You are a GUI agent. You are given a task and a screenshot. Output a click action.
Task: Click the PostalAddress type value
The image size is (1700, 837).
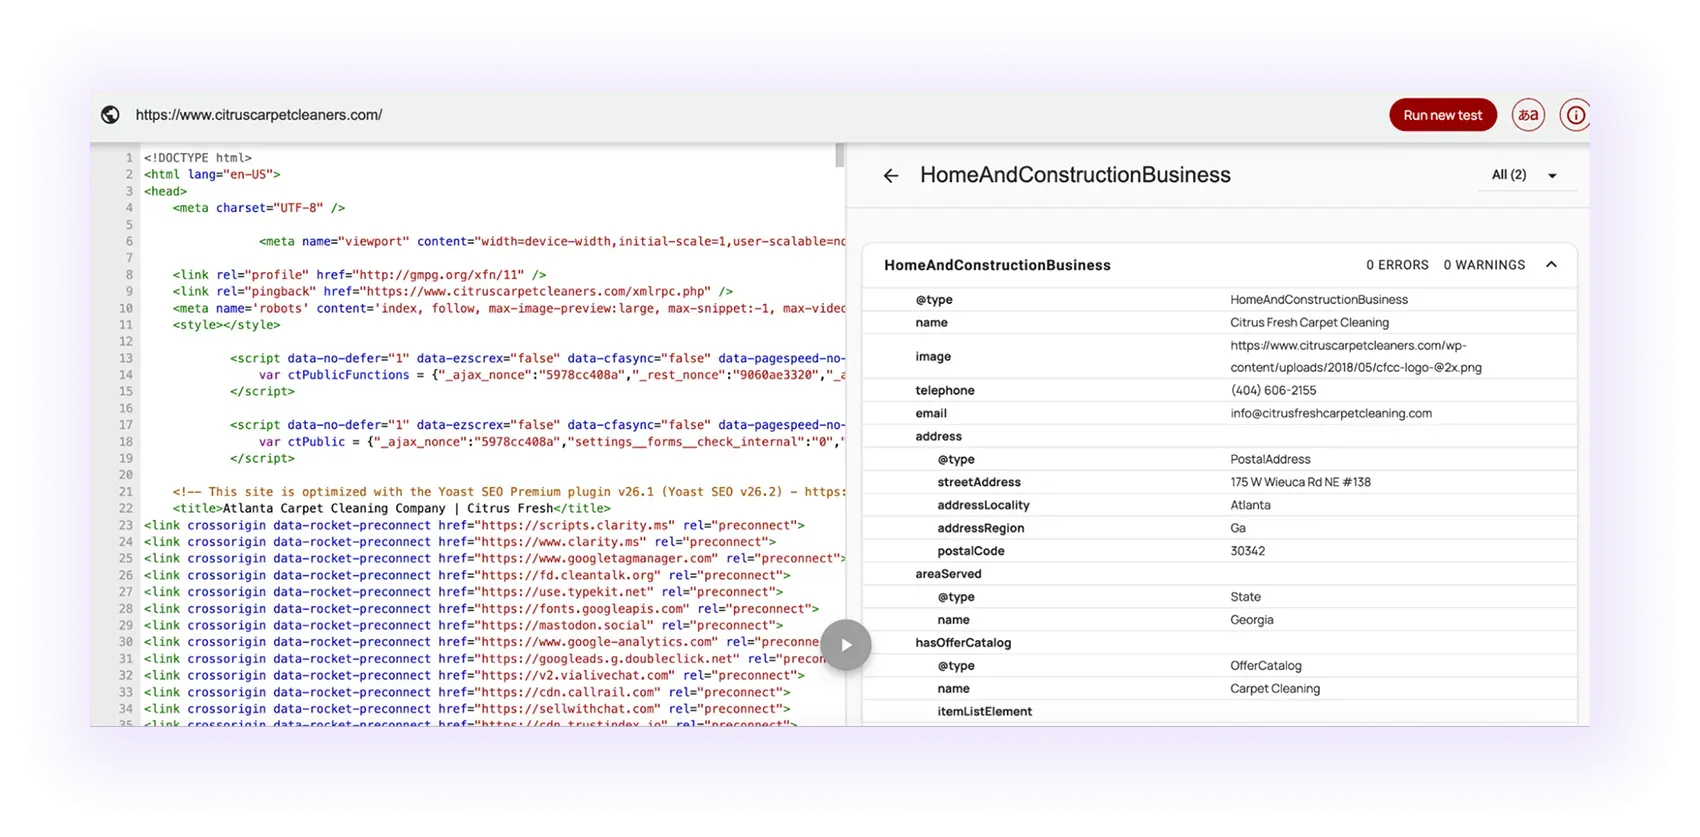pos(1270,460)
